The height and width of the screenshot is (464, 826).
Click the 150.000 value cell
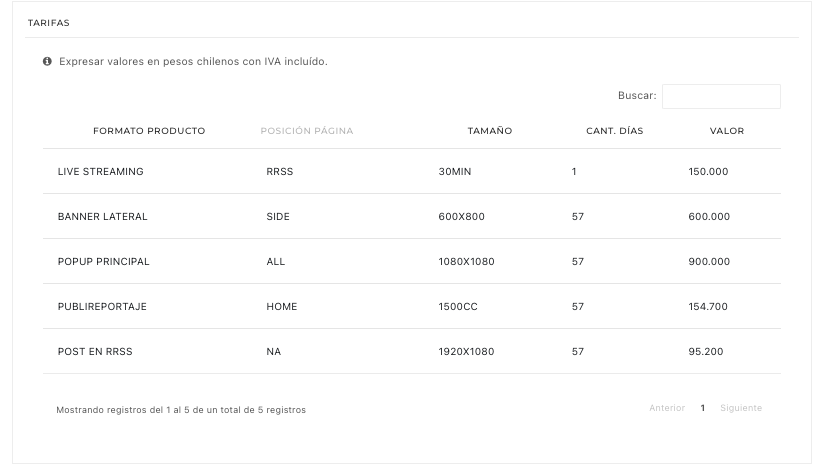708,172
